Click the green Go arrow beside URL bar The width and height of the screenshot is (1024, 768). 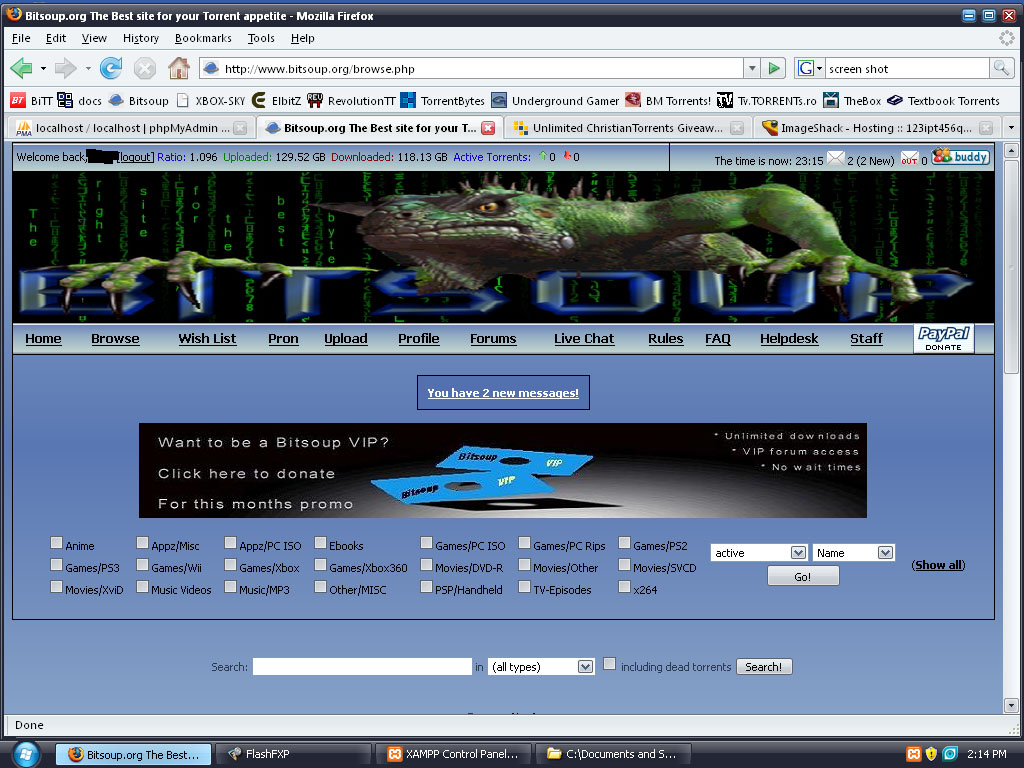point(774,68)
